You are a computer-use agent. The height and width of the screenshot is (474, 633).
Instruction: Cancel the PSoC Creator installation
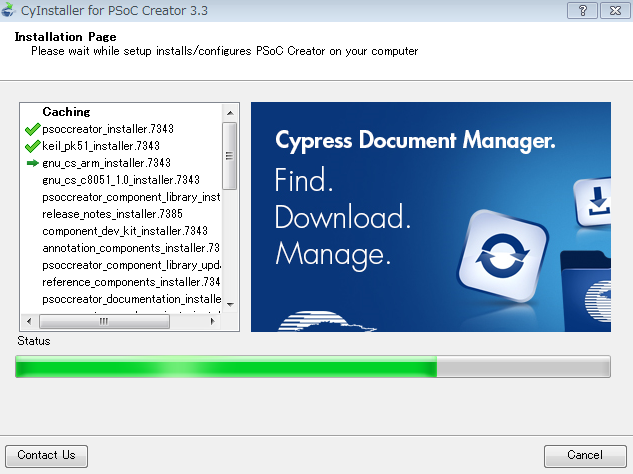pos(585,456)
